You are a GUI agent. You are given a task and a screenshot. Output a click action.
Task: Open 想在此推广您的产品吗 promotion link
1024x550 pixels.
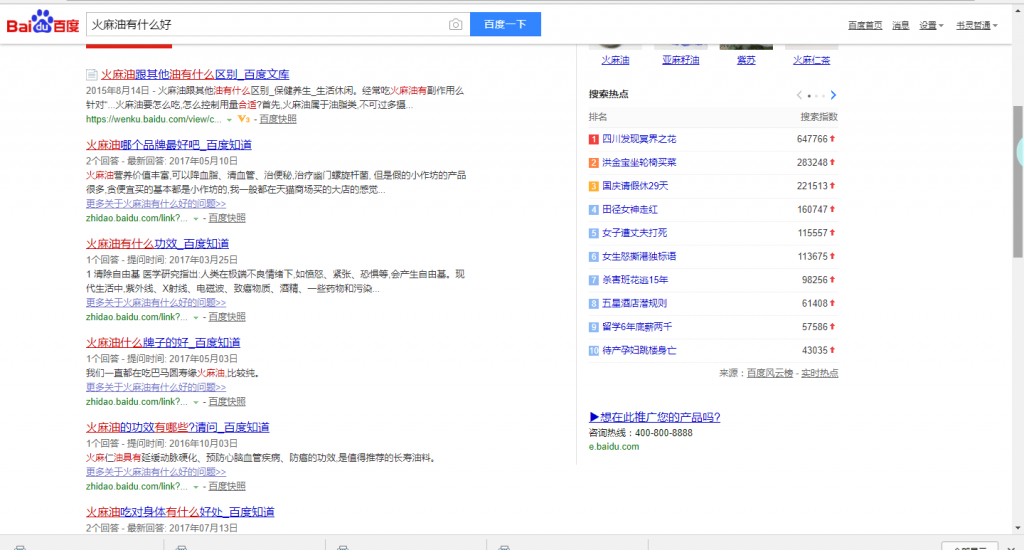654,417
